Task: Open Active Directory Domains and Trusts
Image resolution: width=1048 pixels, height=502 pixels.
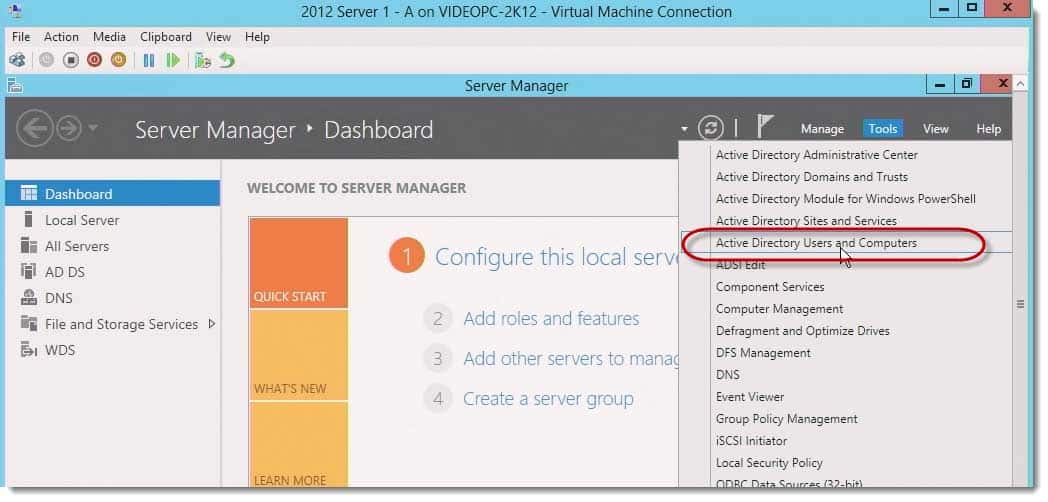Action: tap(811, 177)
